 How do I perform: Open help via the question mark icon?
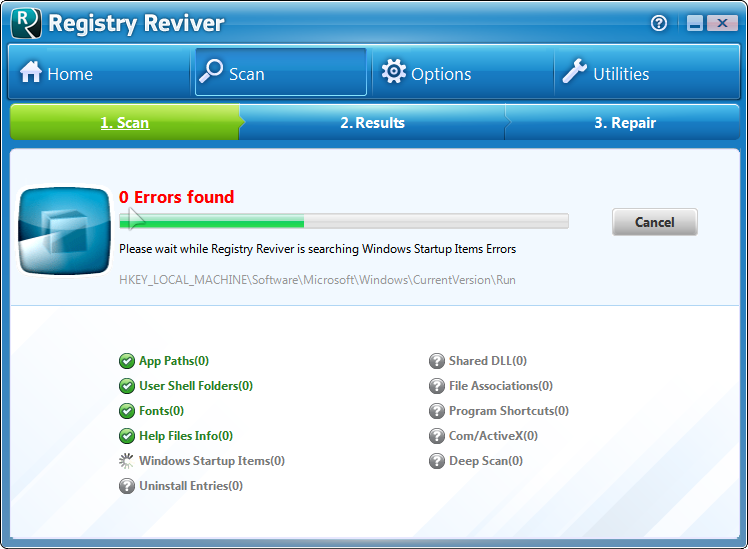(659, 22)
